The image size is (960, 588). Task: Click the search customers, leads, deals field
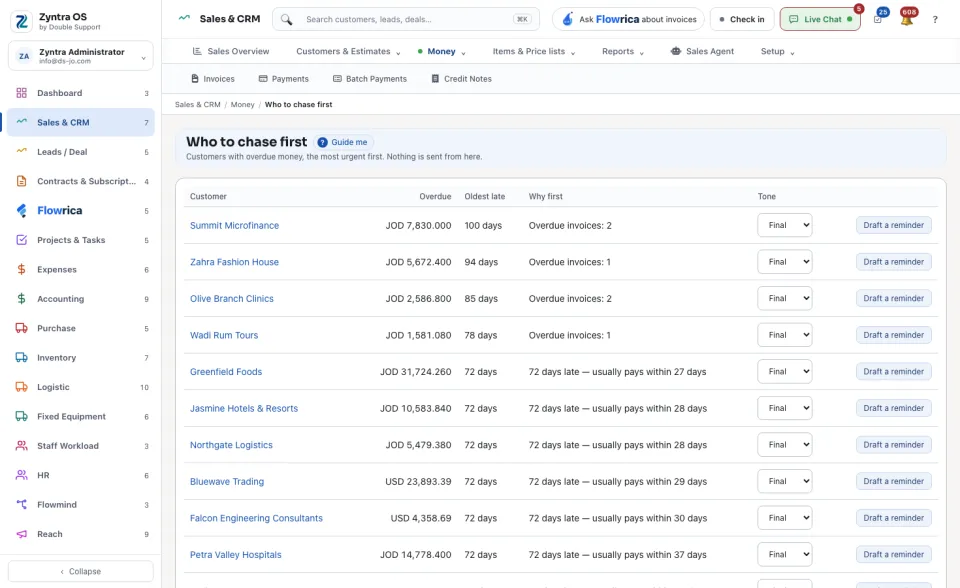click(x=406, y=20)
